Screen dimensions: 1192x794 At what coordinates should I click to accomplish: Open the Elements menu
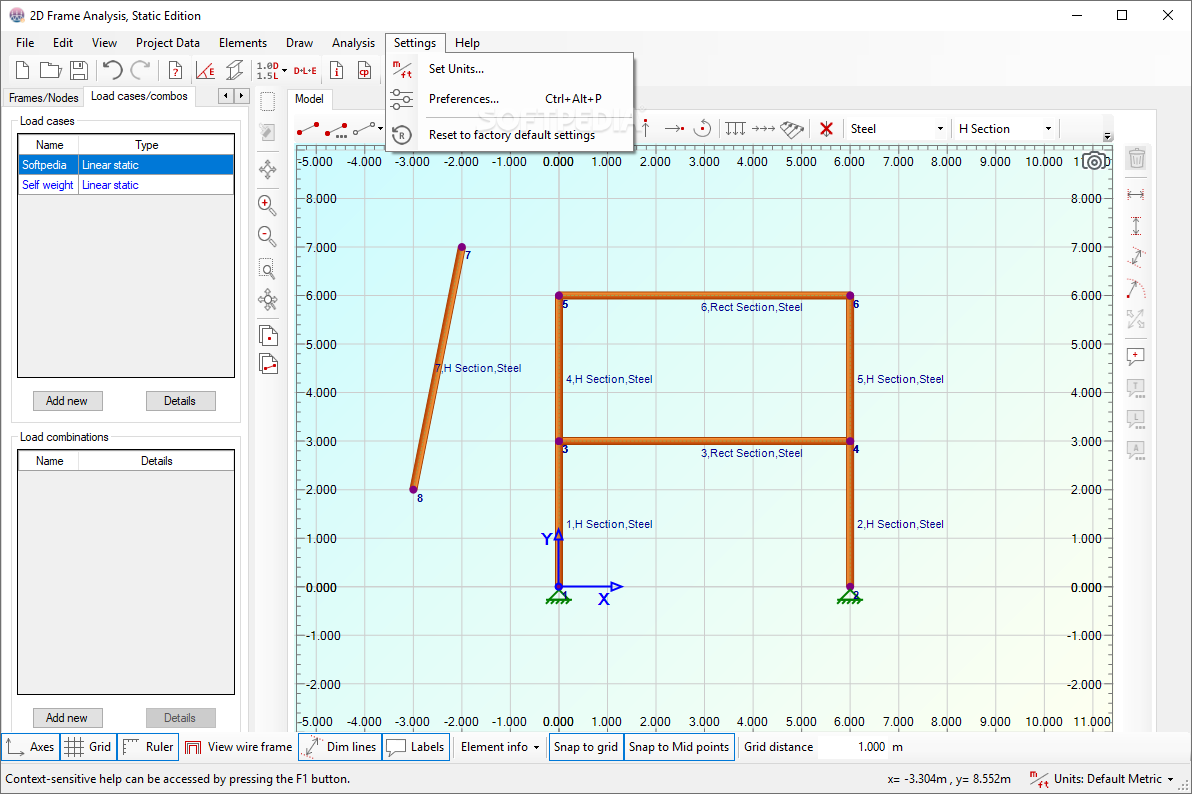(x=243, y=43)
